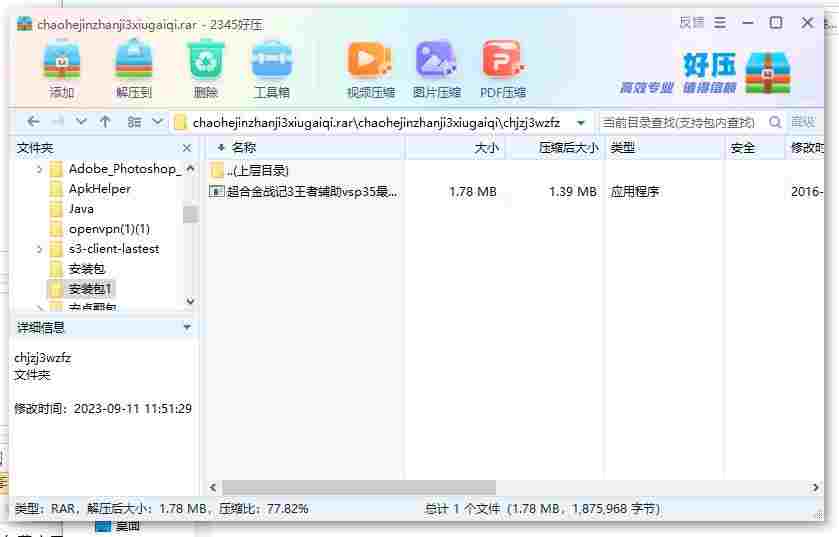The image size is (839, 537).
Task: Click the 高级 advanced search button
Action: click(803, 123)
